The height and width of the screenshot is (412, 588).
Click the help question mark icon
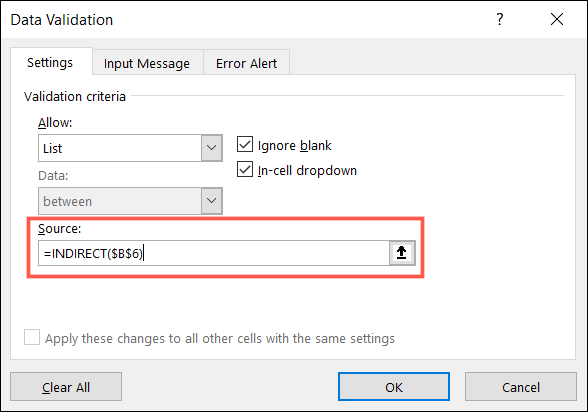tap(500, 19)
